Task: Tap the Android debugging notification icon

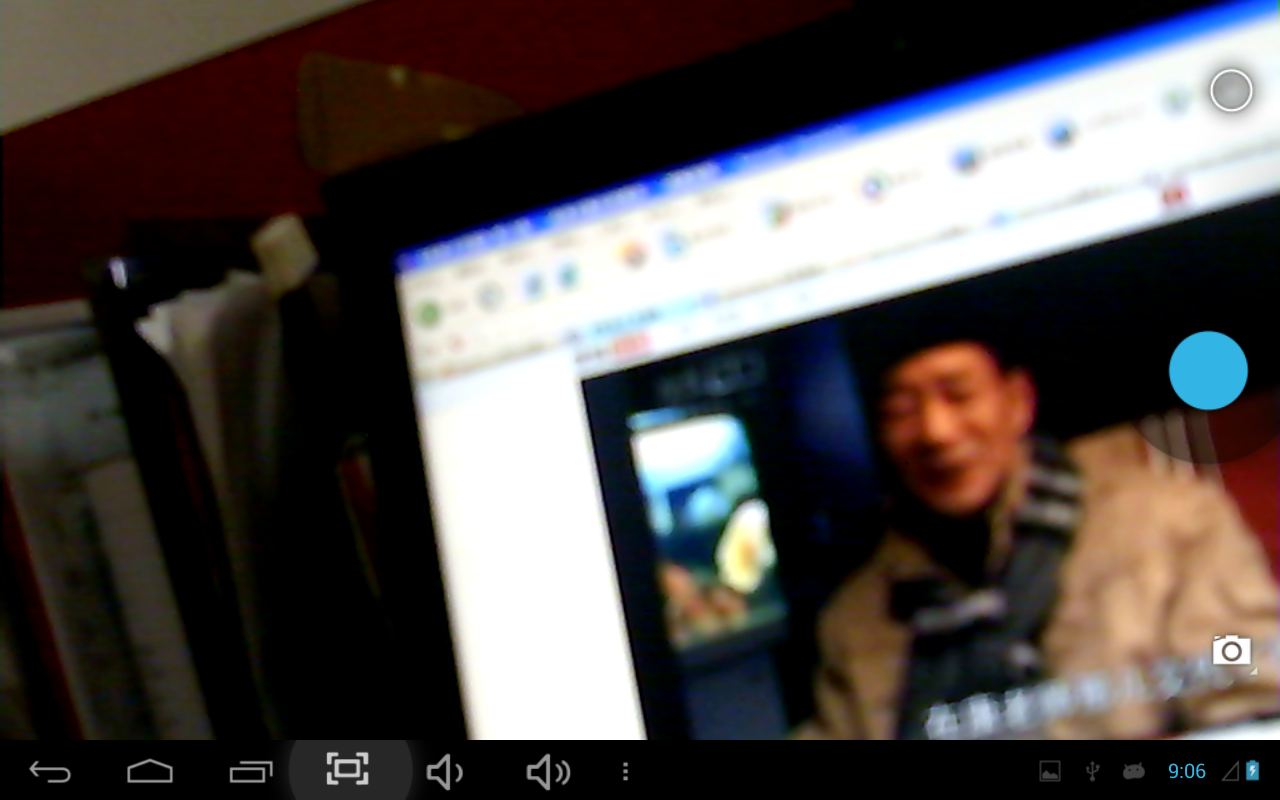Action: 1133,771
